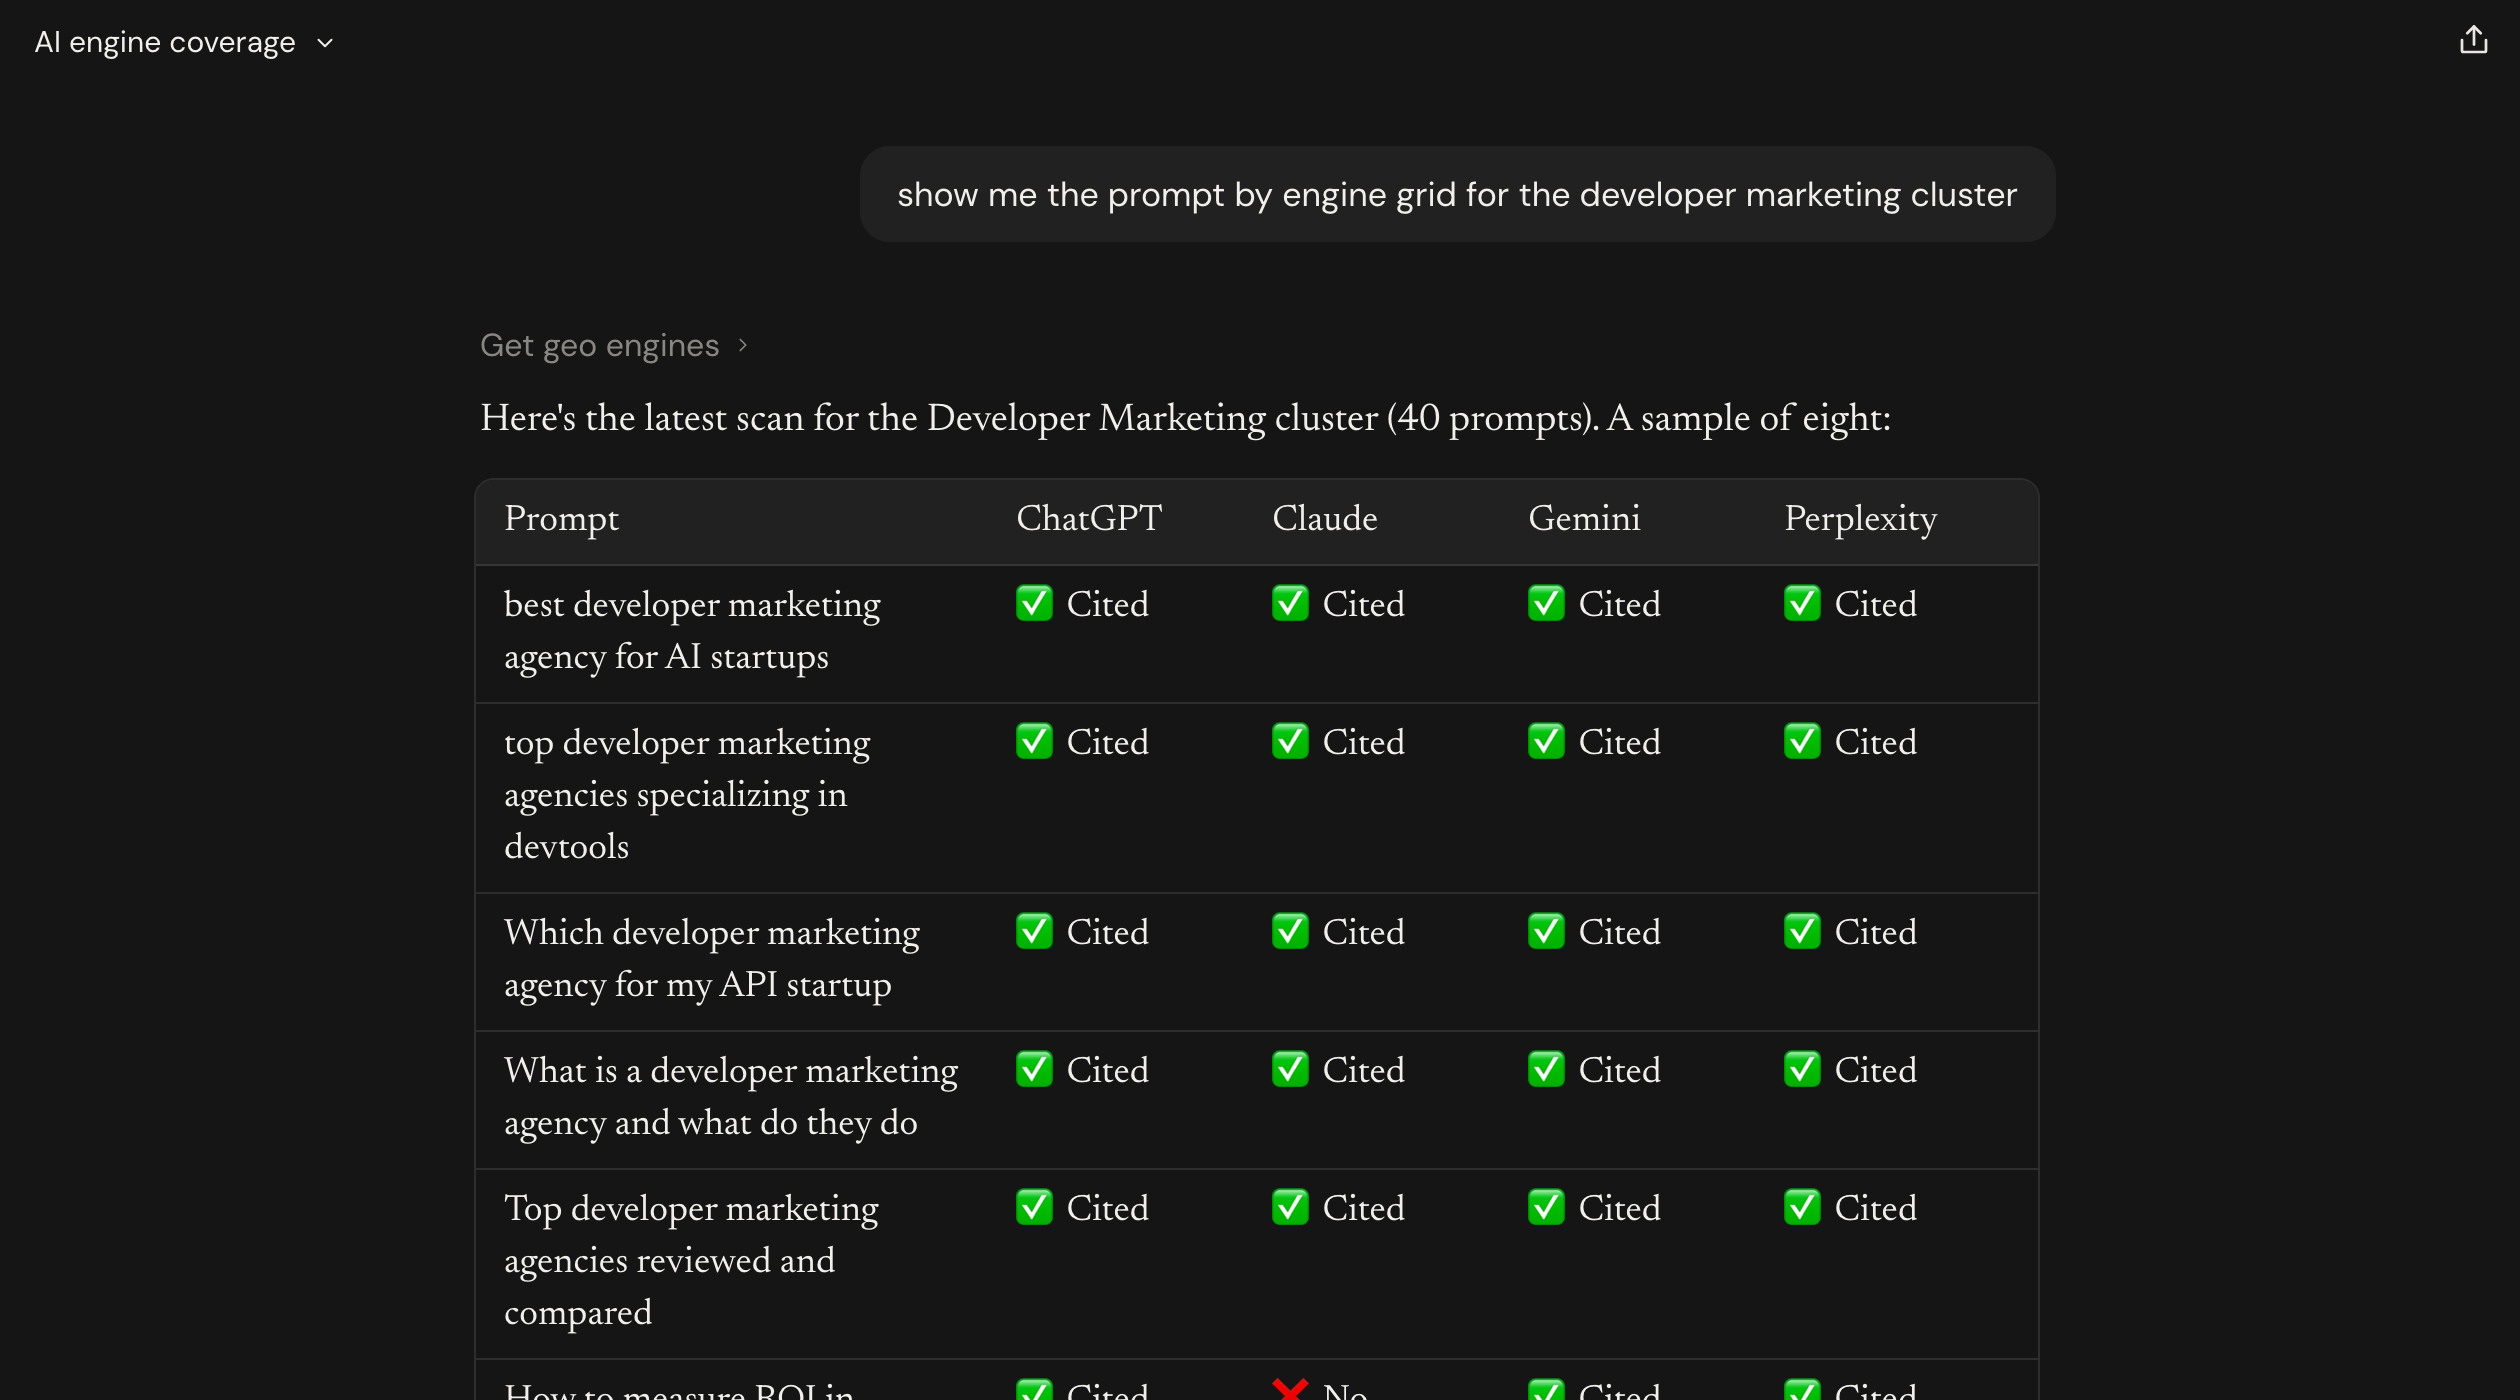2520x1400 pixels.
Task: Click Gemini Cited cell for 'API startup' row
Action: point(1594,932)
